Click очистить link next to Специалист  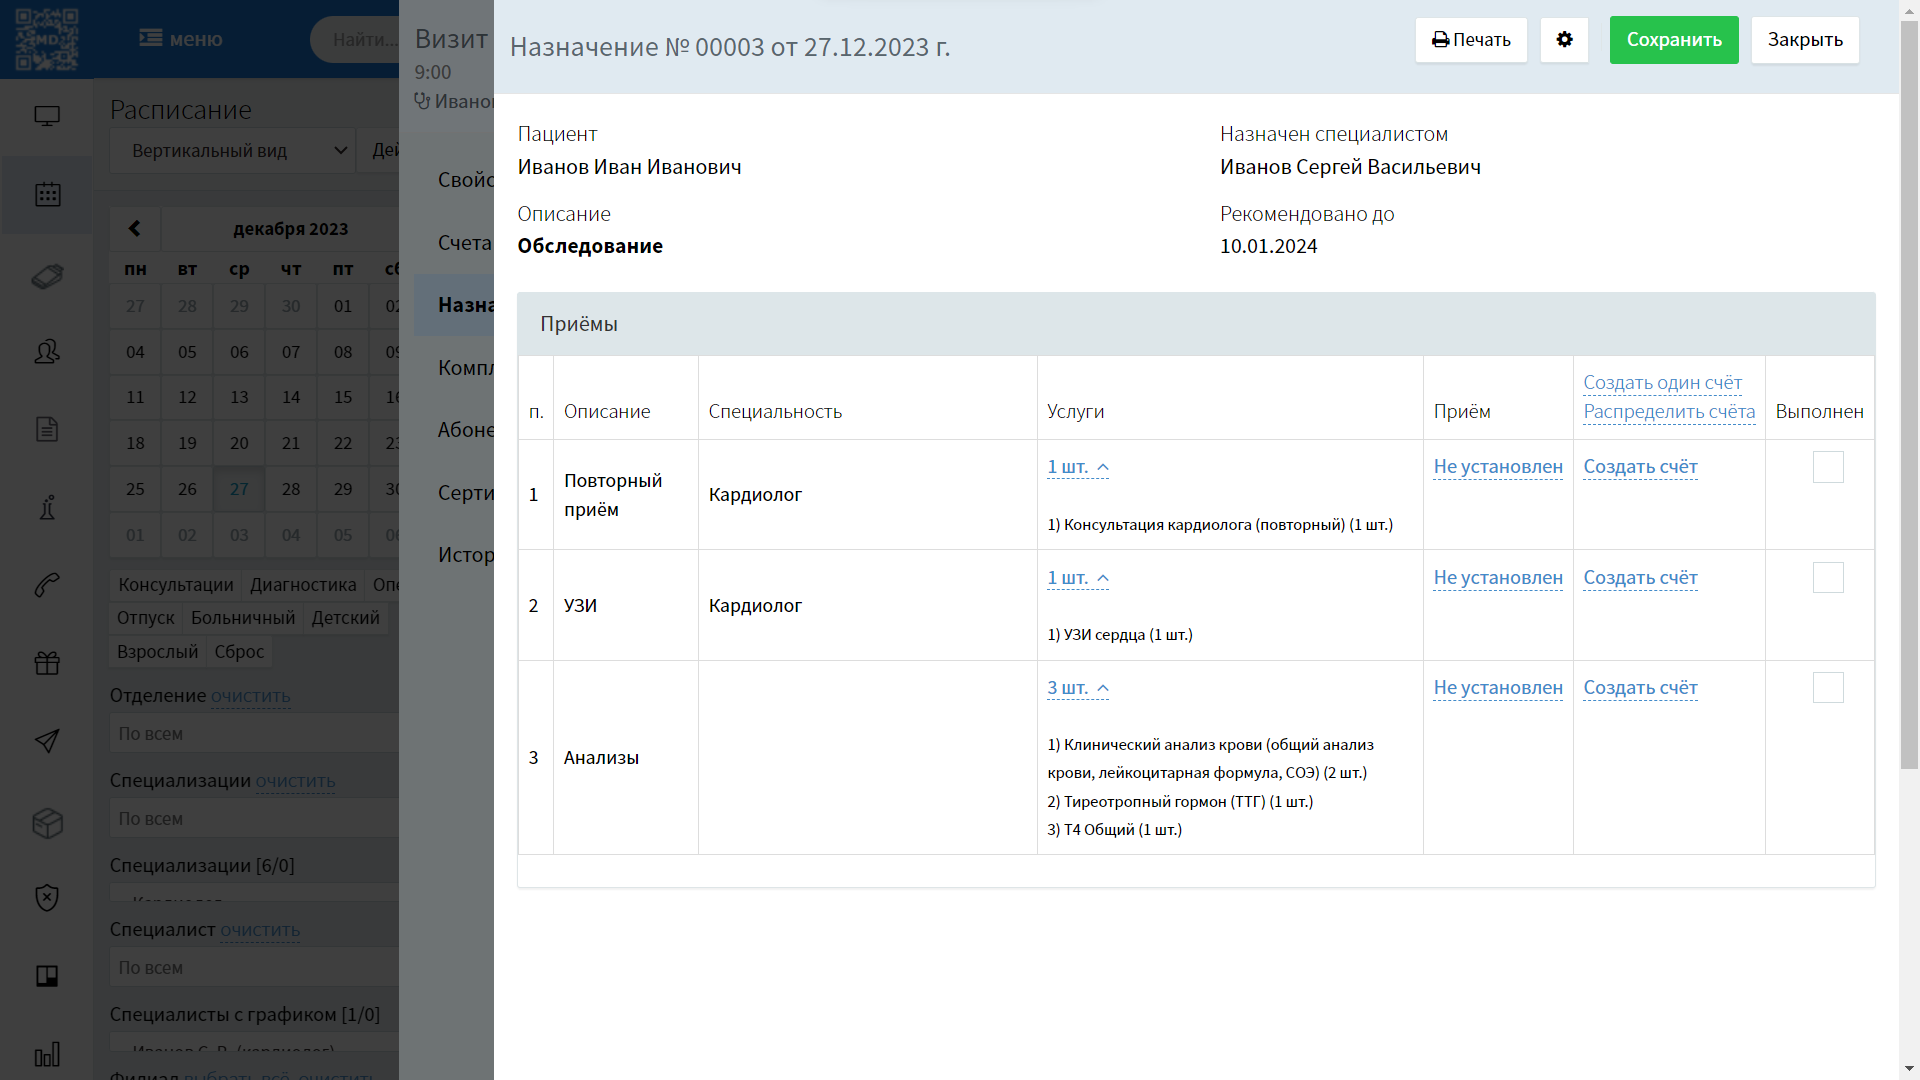click(x=260, y=930)
